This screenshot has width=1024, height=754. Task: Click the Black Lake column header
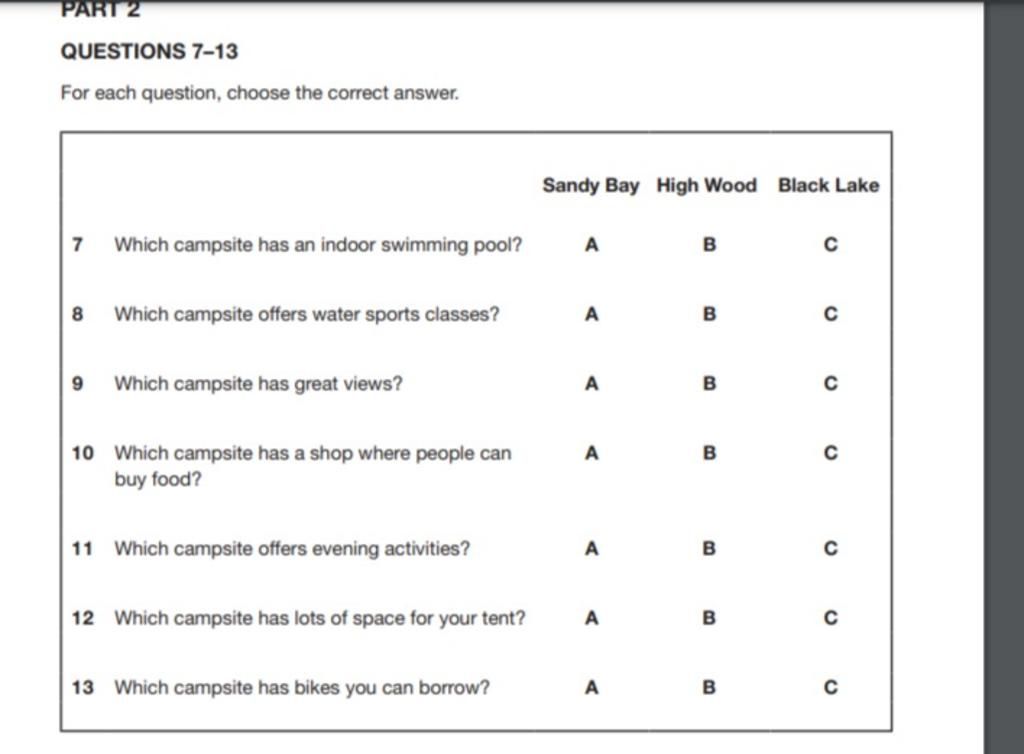click(829, 185)
